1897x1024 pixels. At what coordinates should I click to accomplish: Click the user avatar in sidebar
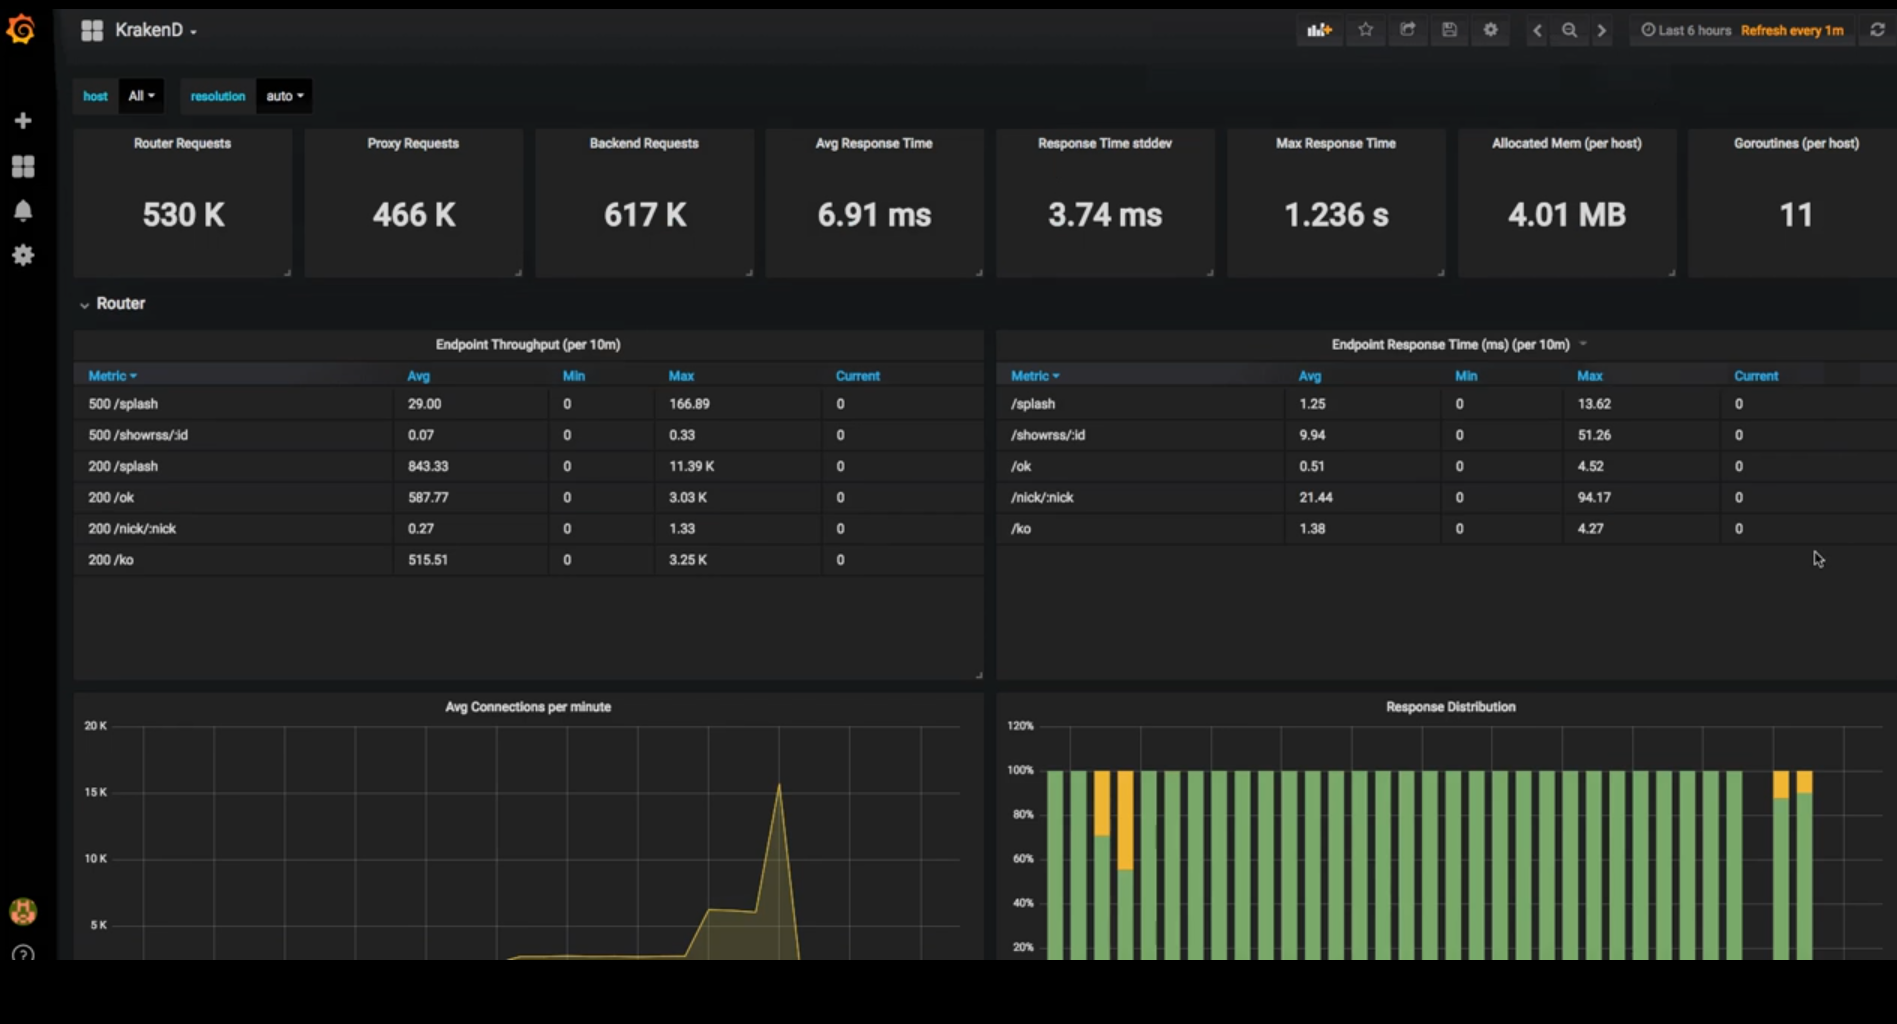point(23,911)
